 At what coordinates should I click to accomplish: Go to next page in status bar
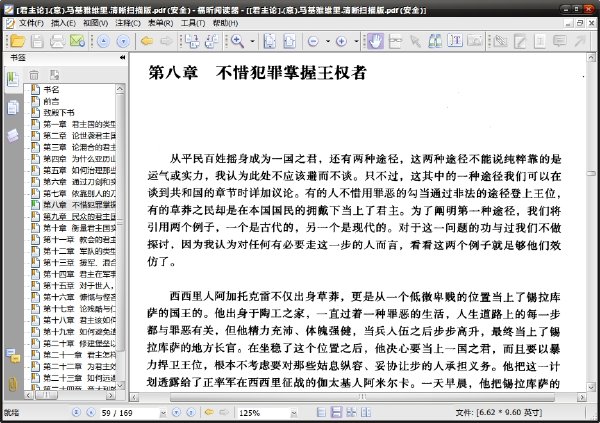[x=176, y=412]
